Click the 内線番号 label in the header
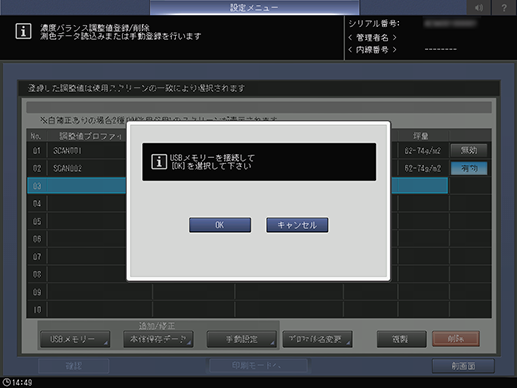This screenshot has width=517, height=388. 372,50
